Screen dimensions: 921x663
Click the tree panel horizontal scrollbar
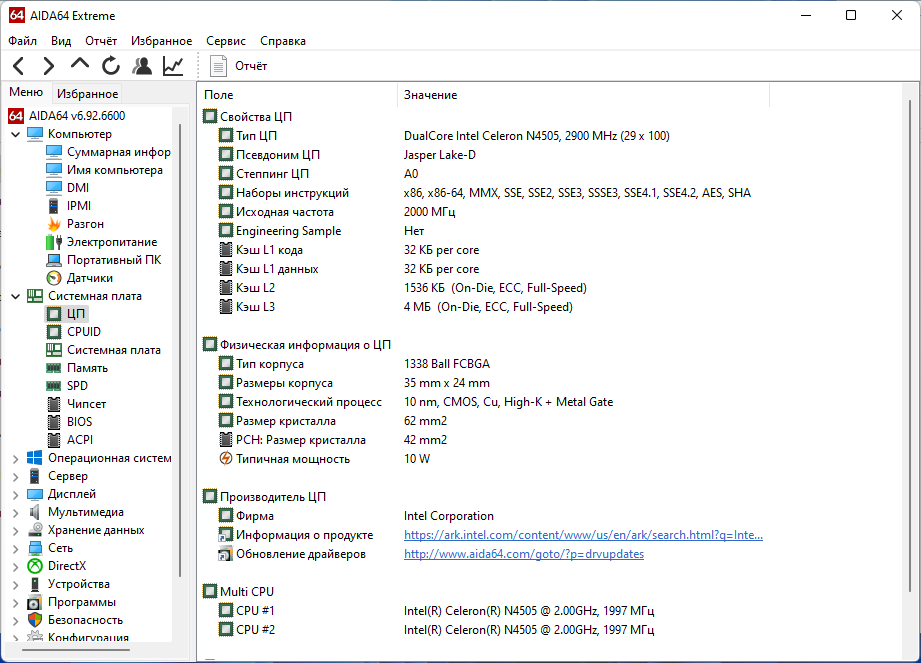click(x=76, y=650)
